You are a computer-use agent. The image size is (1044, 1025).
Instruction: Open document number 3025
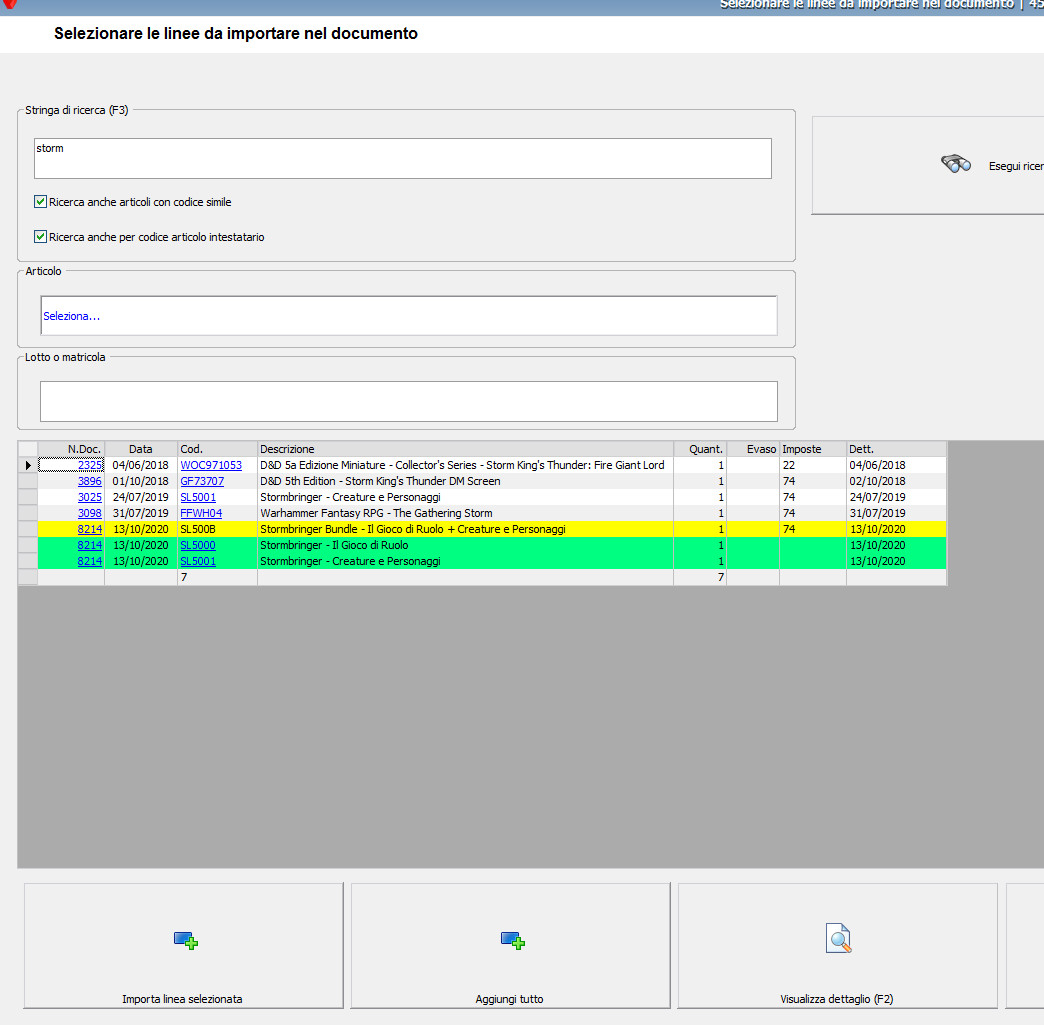(x=90, y=497)
